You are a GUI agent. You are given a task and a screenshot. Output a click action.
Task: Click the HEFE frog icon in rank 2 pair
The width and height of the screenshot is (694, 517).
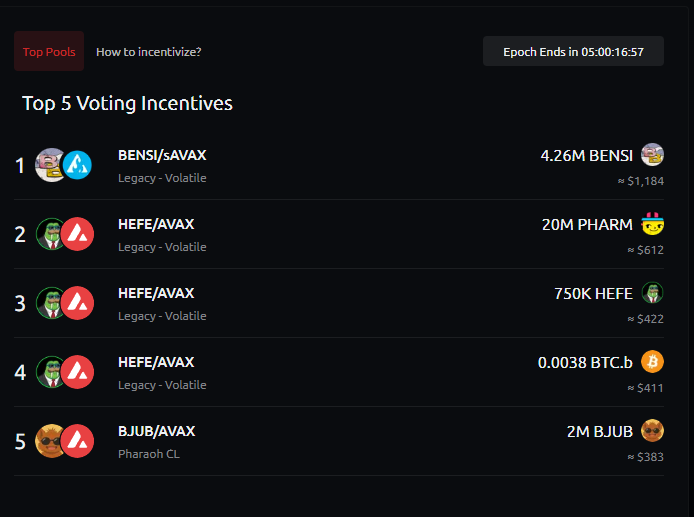50,234
